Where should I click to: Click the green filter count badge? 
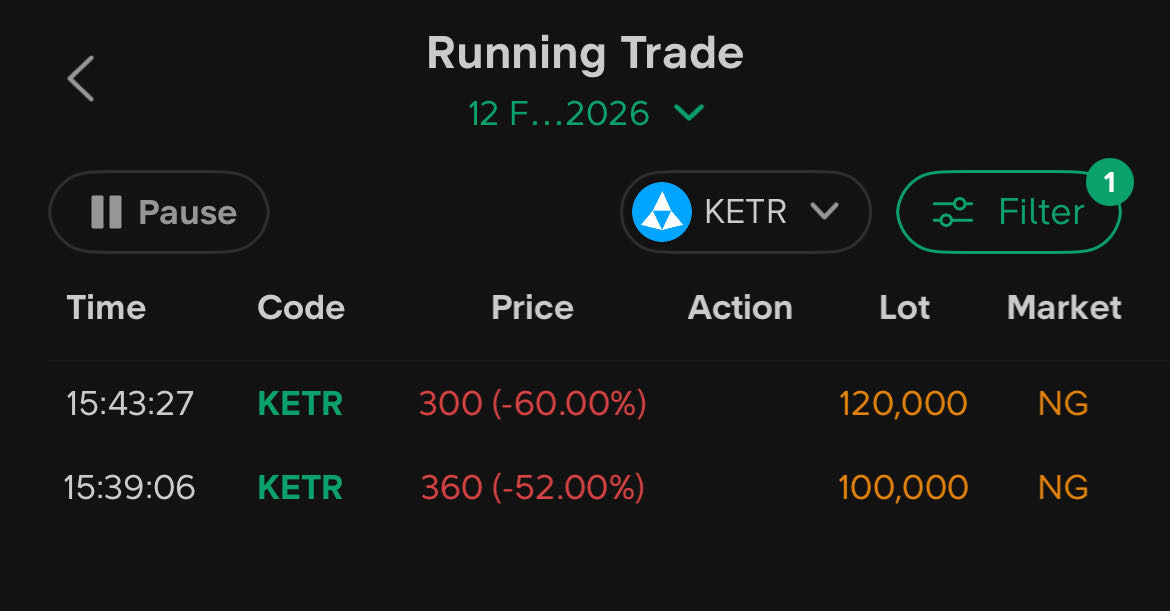pyautogui.click(x=1108, y=183)
